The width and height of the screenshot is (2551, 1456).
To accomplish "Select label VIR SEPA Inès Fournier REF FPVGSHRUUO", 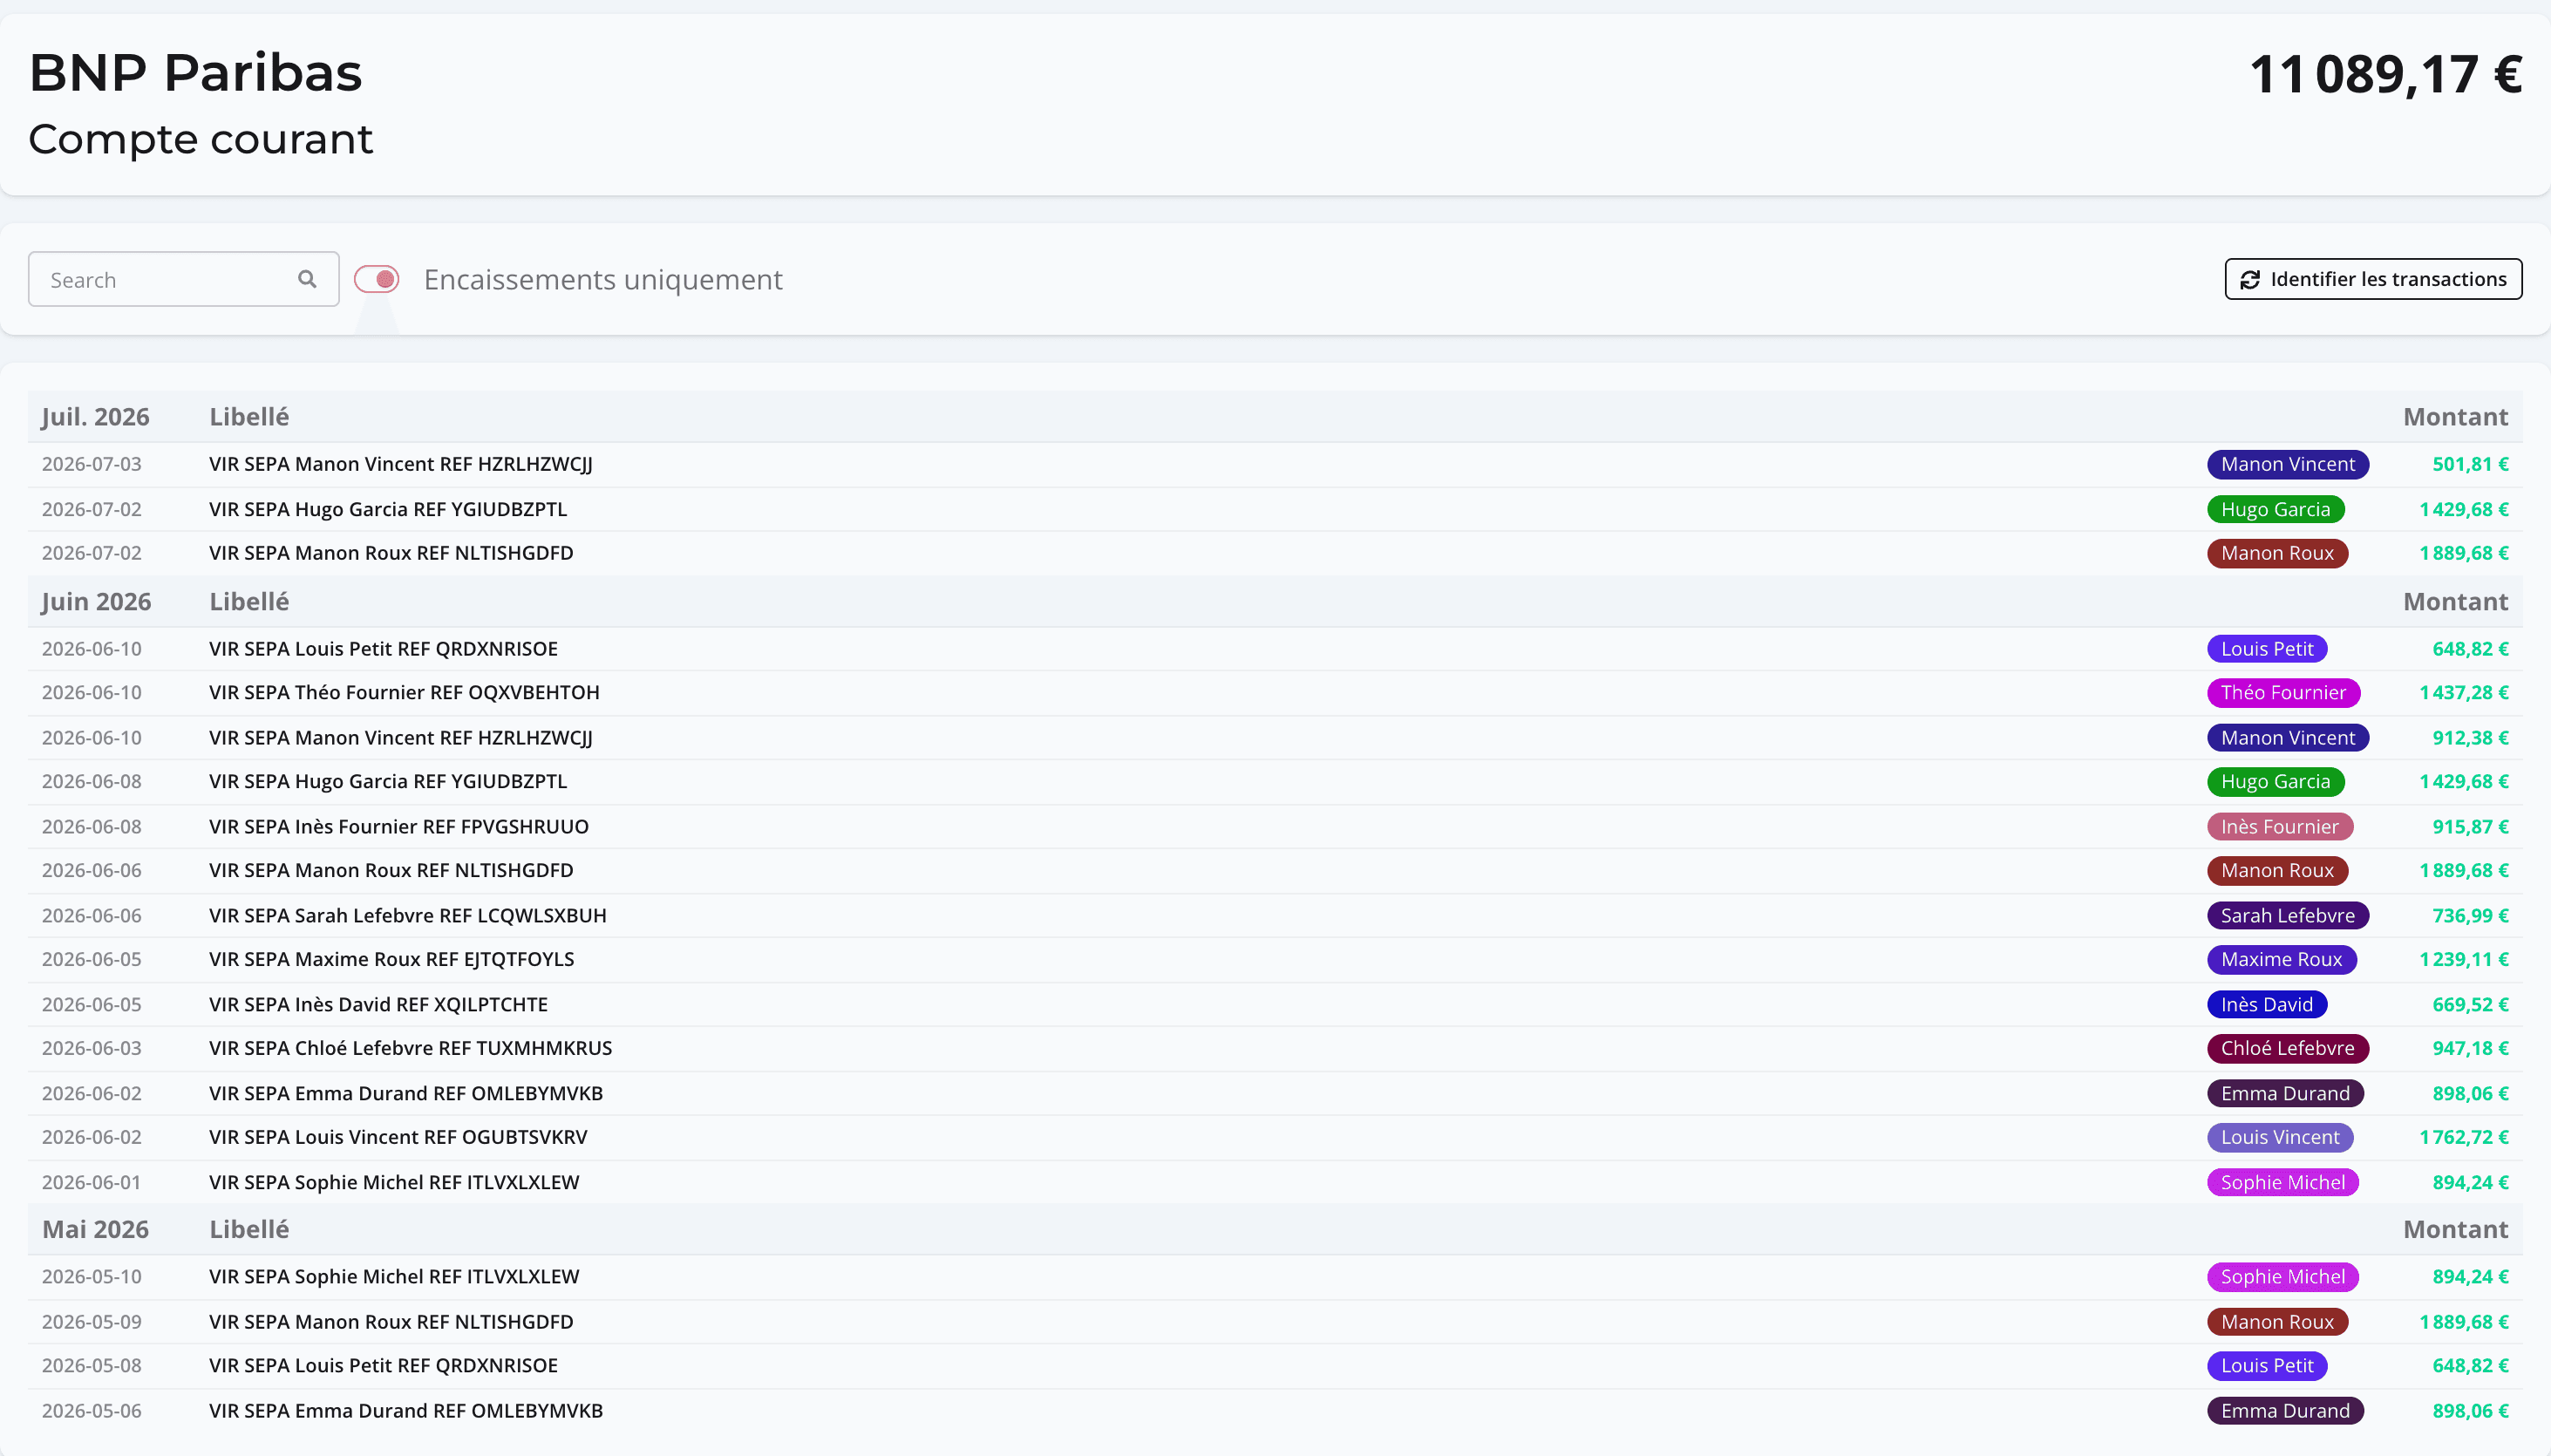I will (x=399, y=827).
